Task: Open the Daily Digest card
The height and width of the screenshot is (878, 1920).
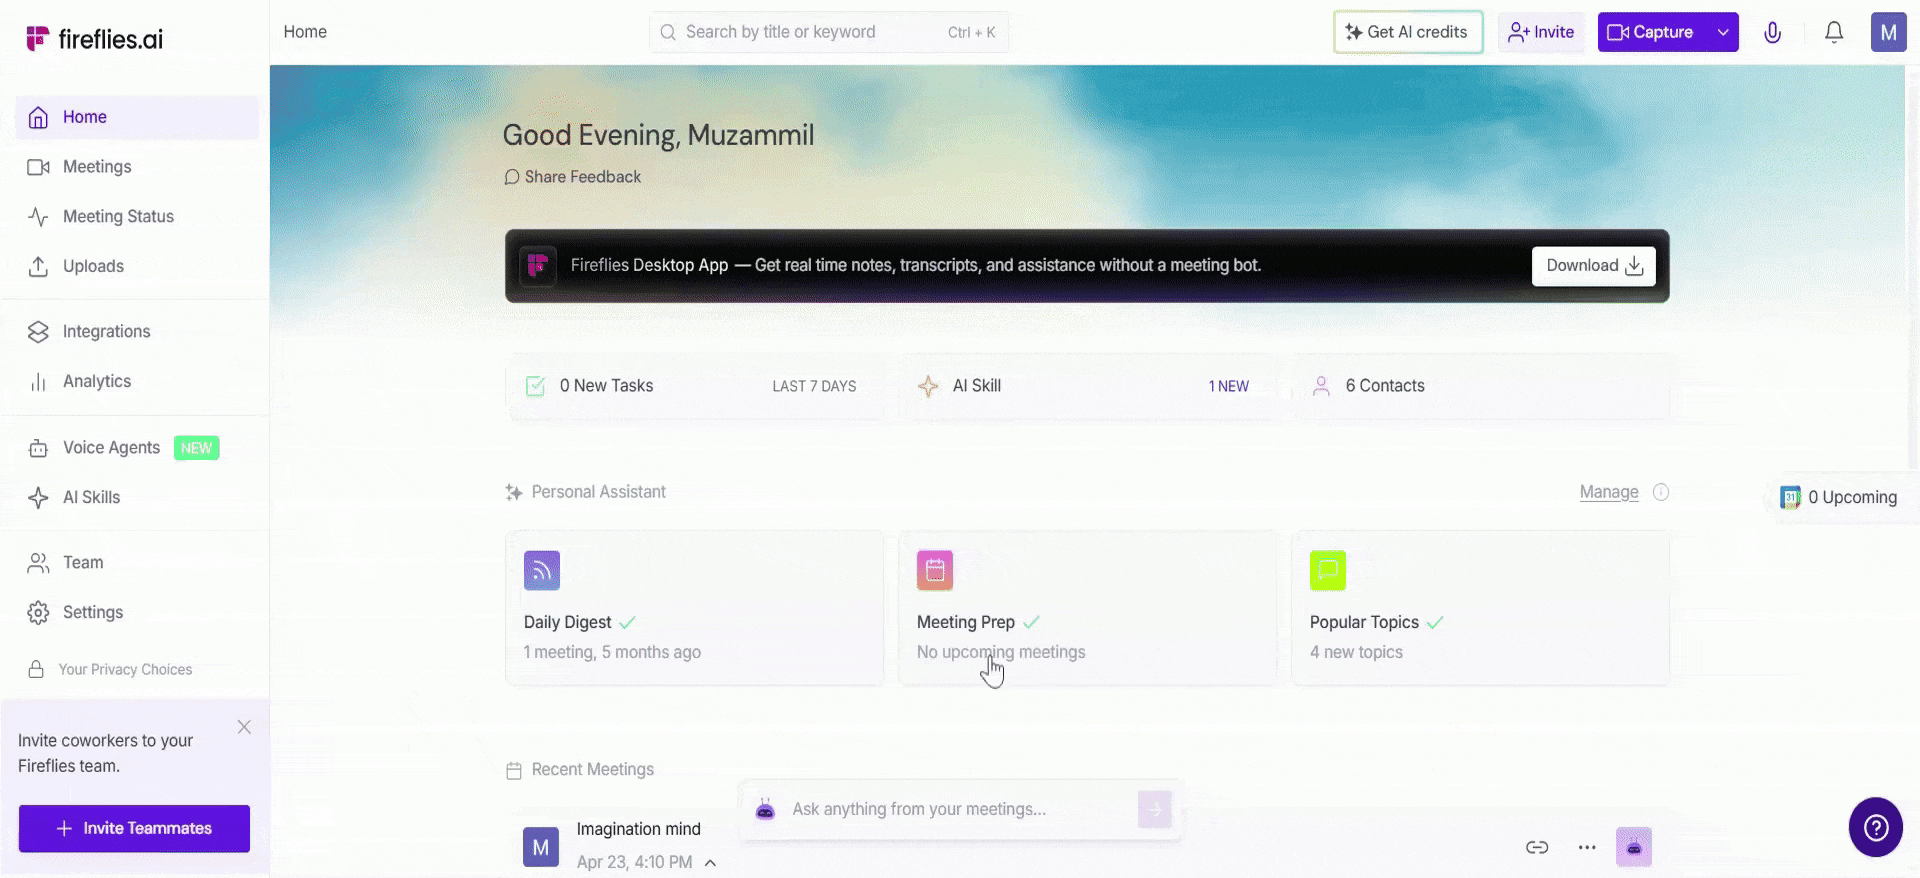Action: pos(695,608)
